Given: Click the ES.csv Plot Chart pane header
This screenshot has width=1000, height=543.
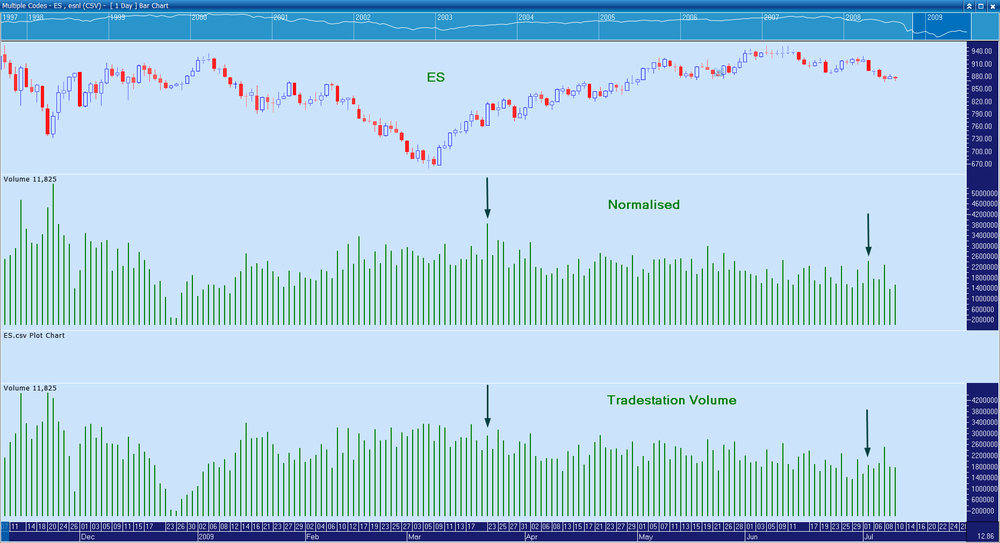Looking at the screenshot, I should [34, 335].
